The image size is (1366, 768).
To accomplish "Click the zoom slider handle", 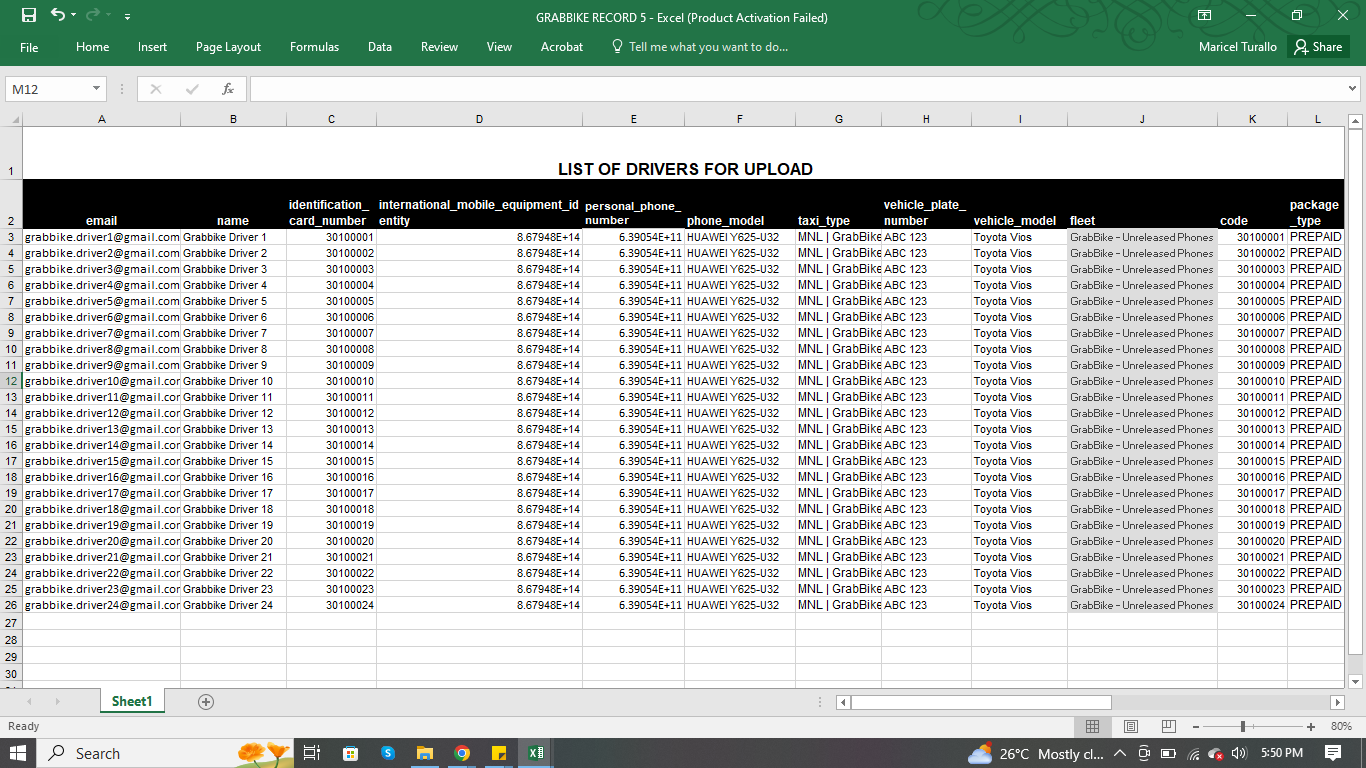I will pos(1243,726).
